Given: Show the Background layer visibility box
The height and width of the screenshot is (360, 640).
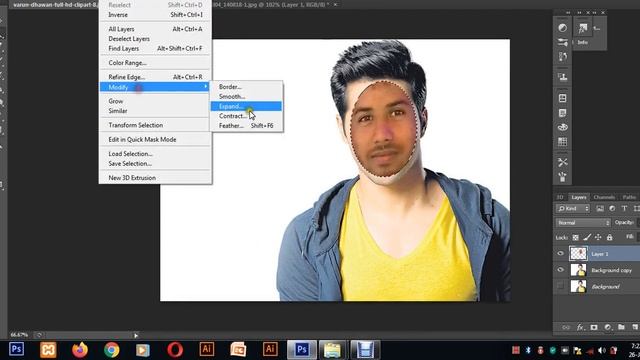Looking at the screenshot, I should point(560,286).
